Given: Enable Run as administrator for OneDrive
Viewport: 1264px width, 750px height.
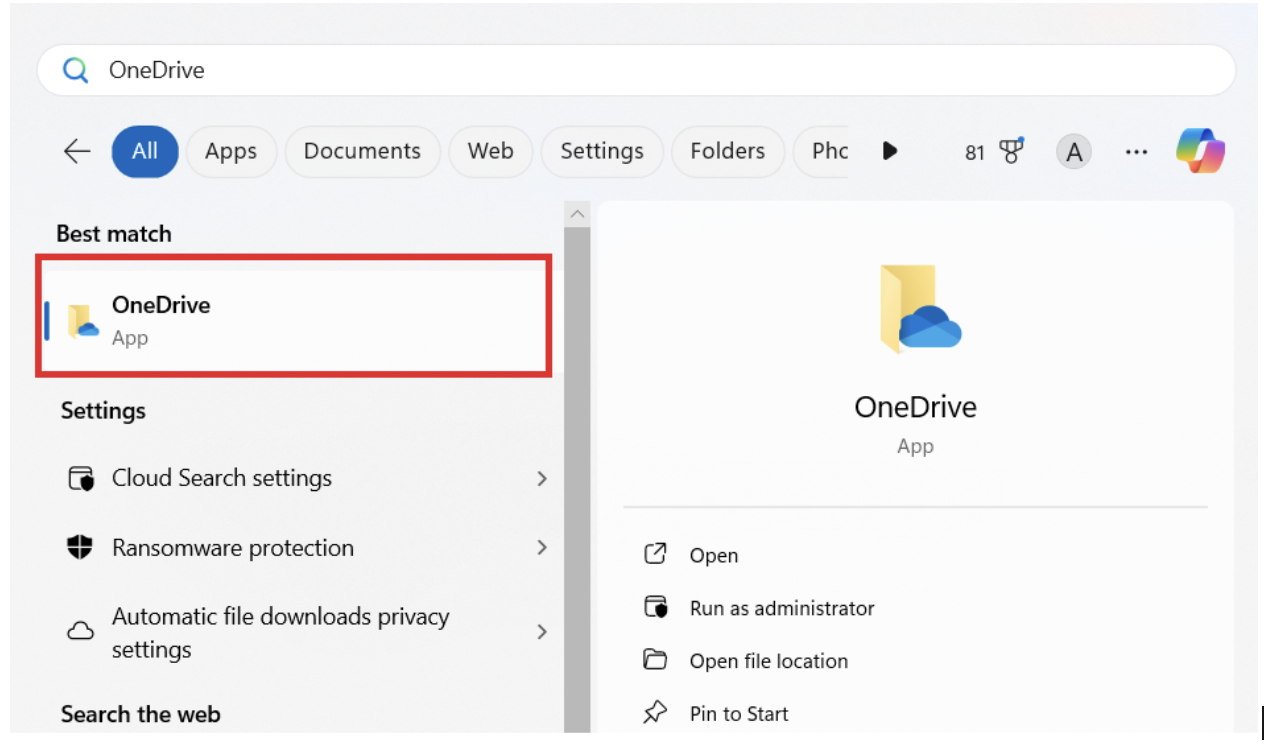Looking at the screenshot, I should point(782,607).
